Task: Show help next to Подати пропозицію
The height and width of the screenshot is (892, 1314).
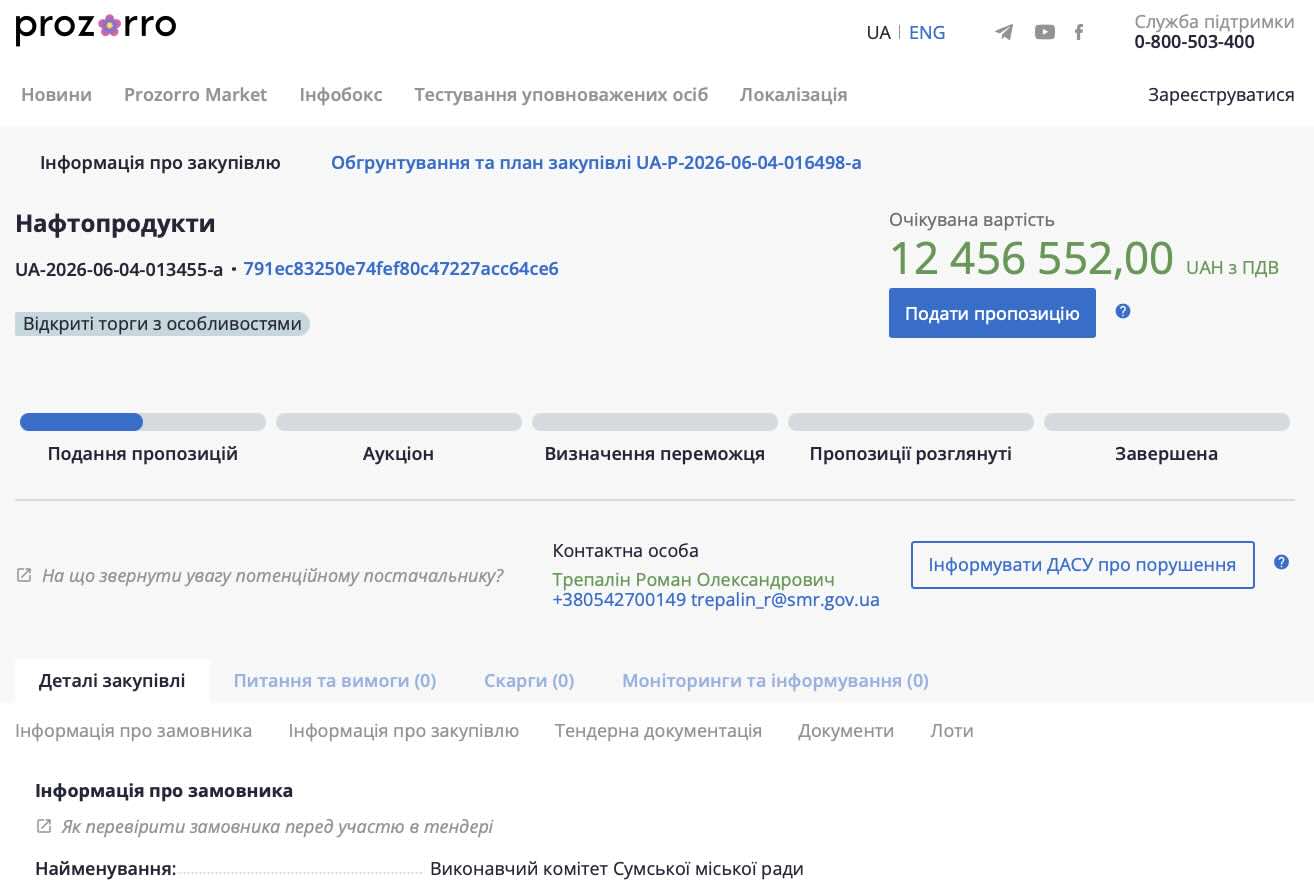Action: click(x=1123, y=311)
